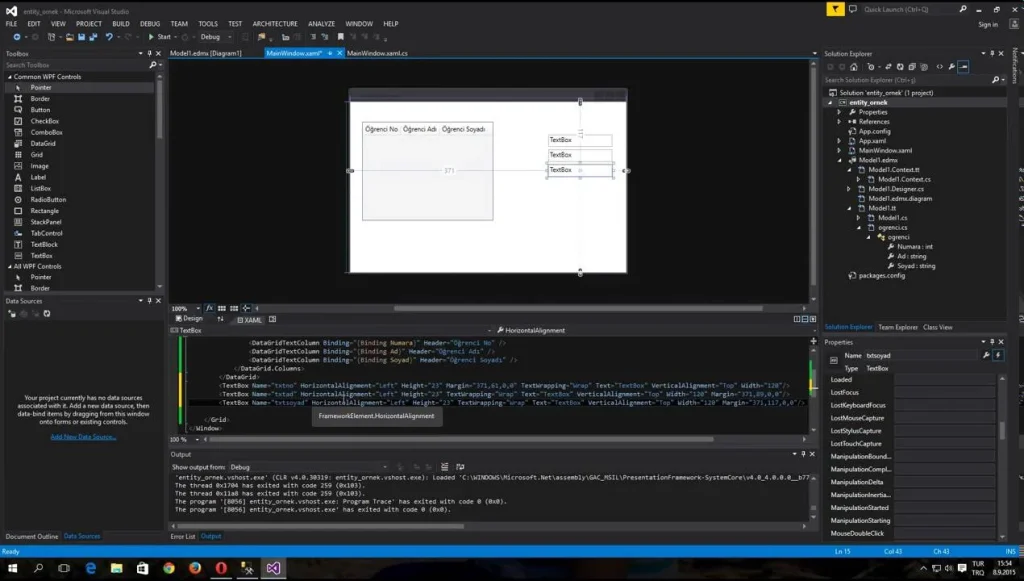Switch to vertical split view of designer
The image size is (1024, 581).
(797, 319)
